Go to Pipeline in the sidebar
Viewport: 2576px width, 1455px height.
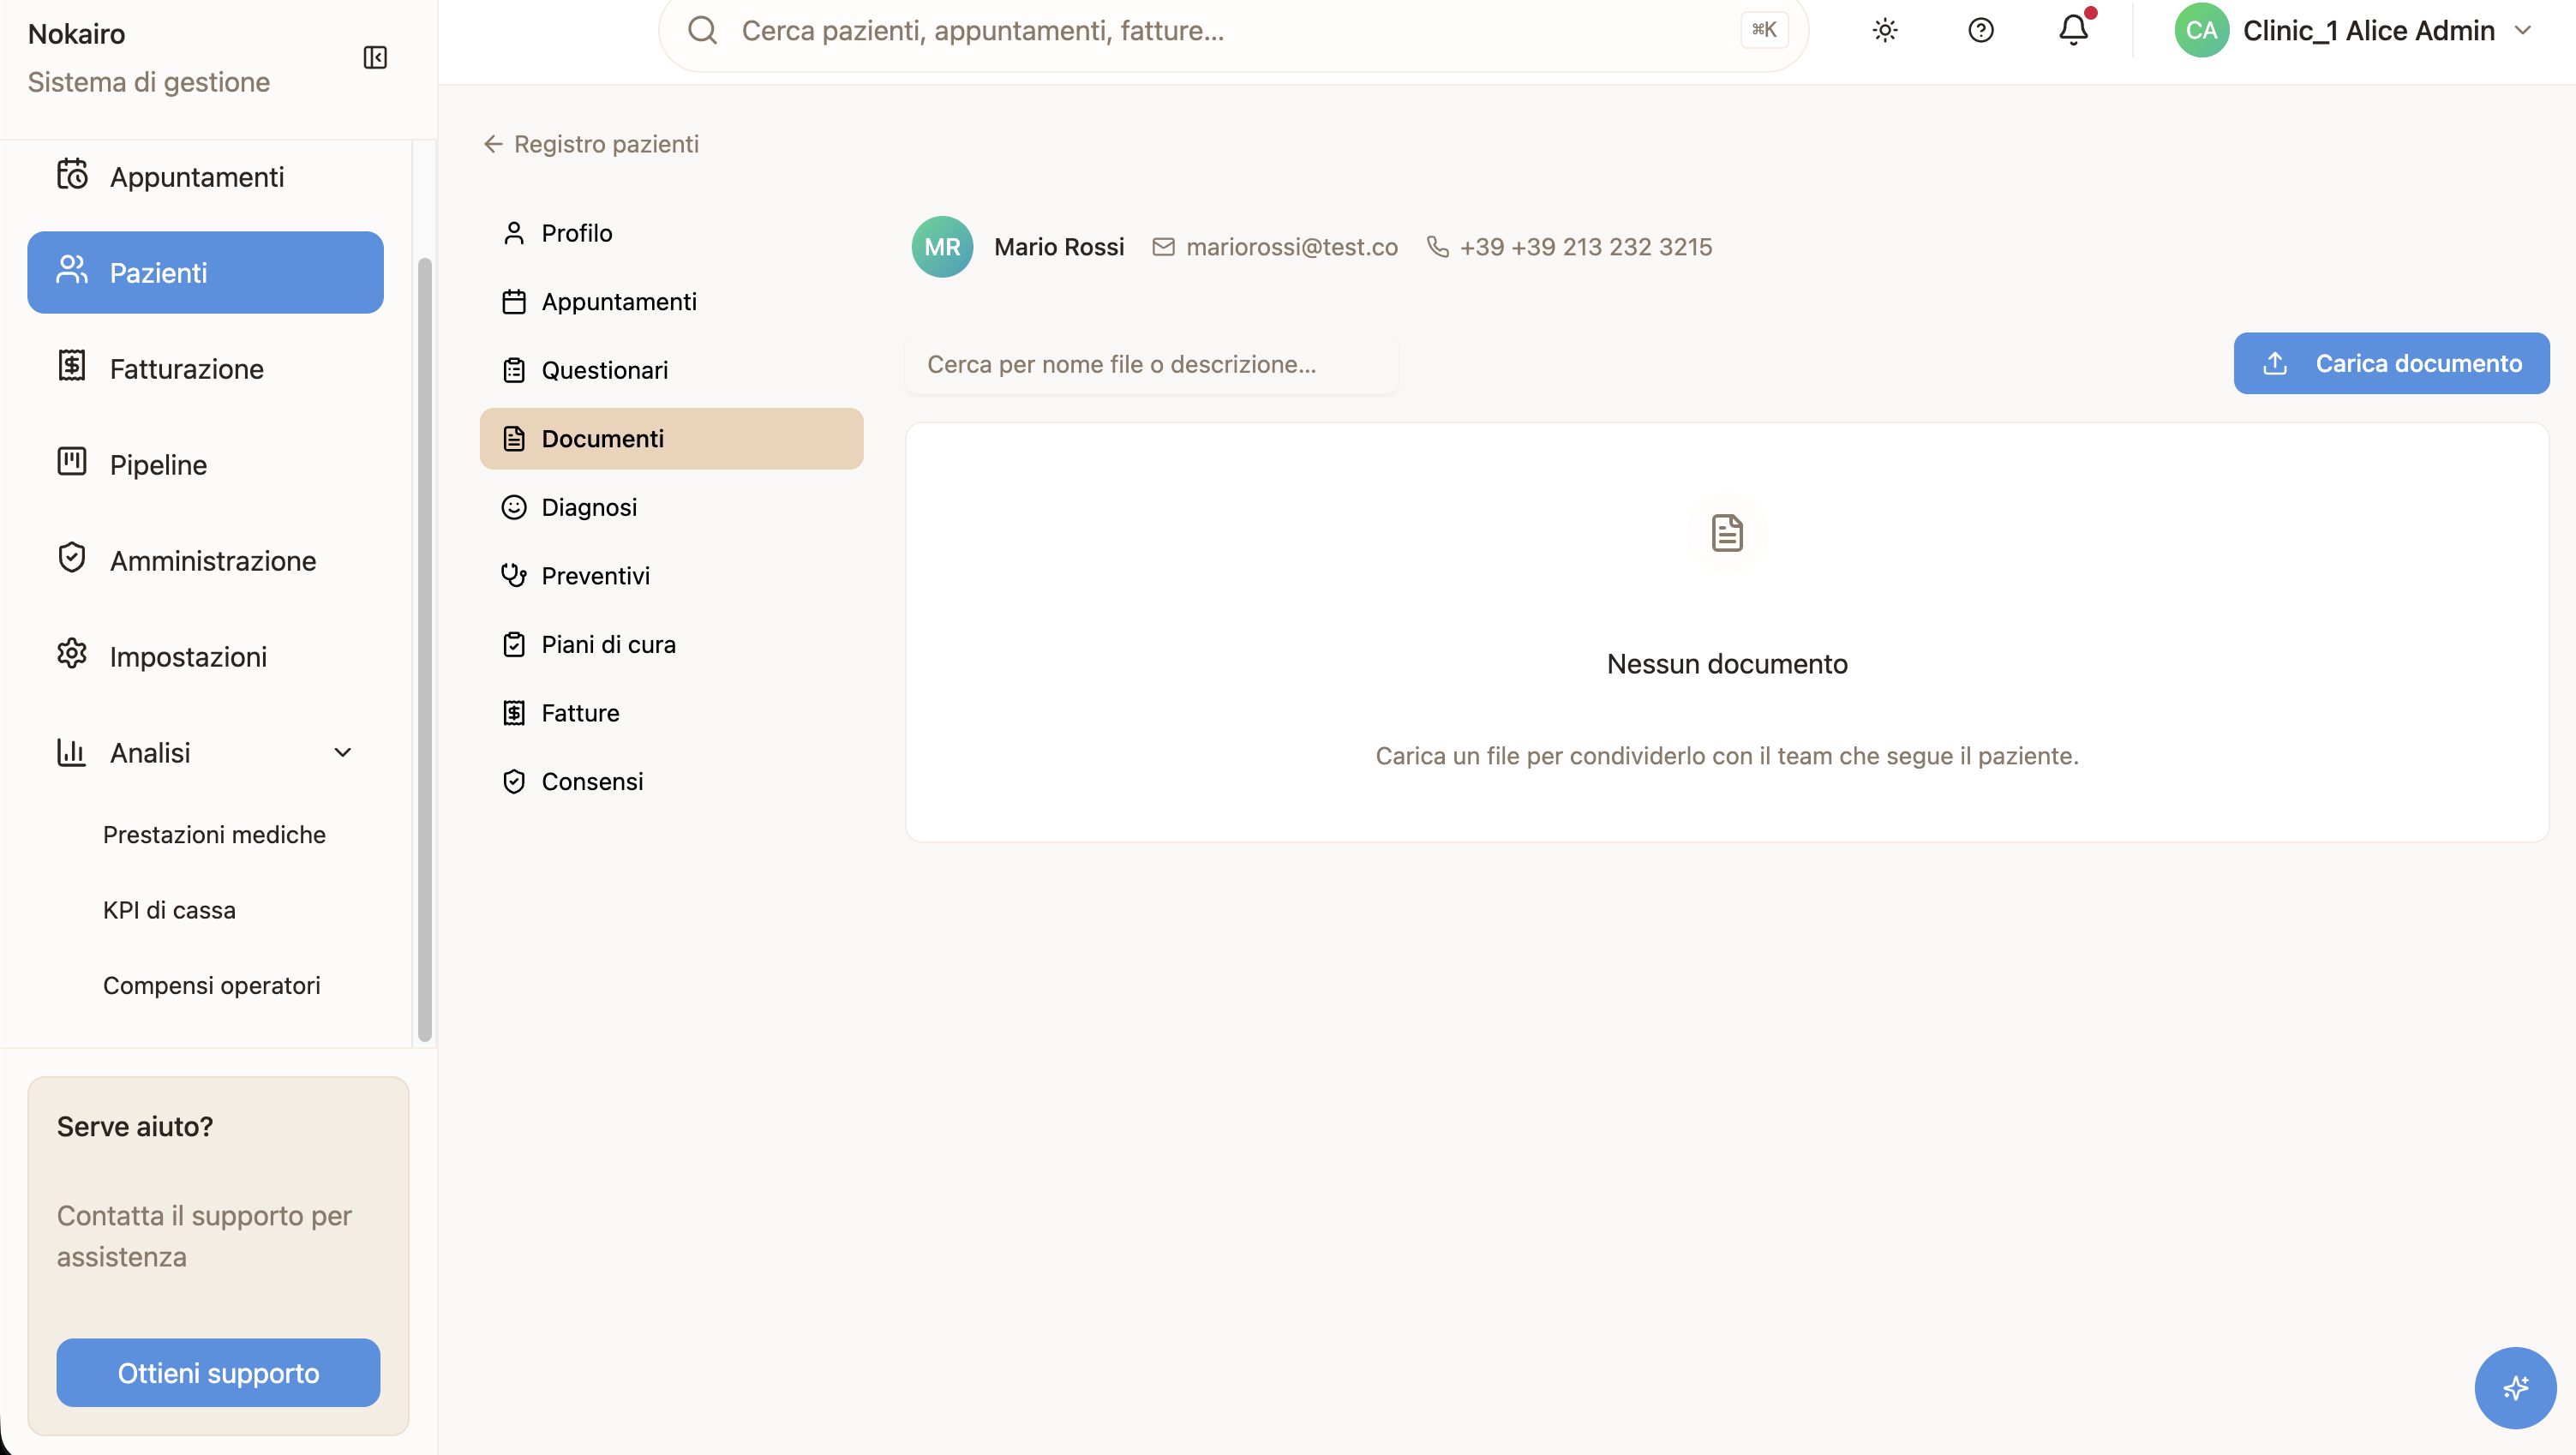point(205,465)
